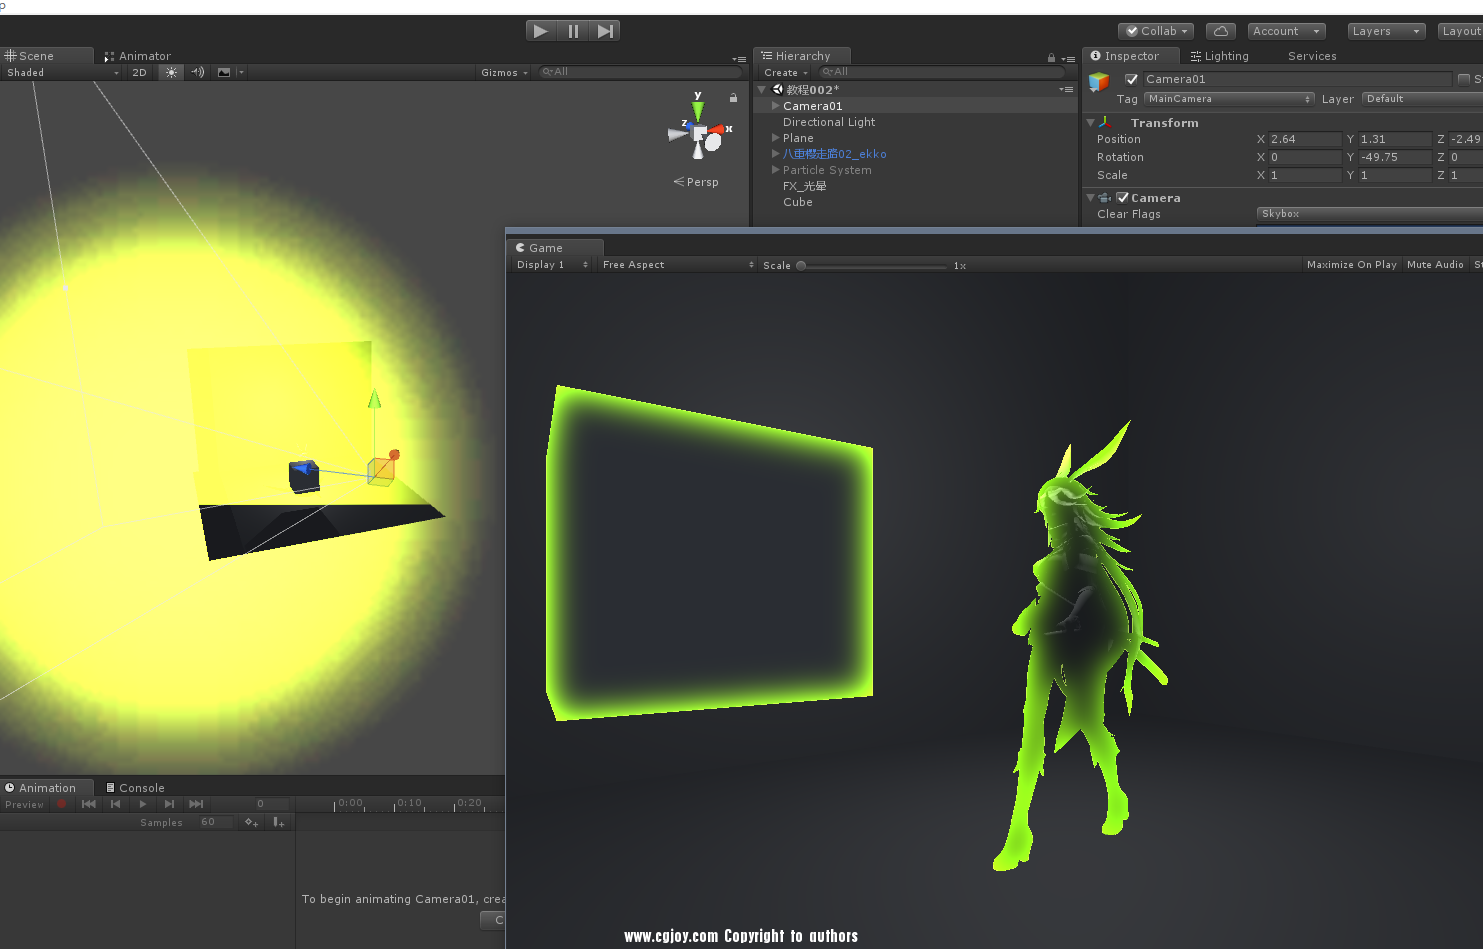Screen dimensions: 1483x949
Task: Click the Pause button in top toolbar
Action: click(x=573, y=31)
